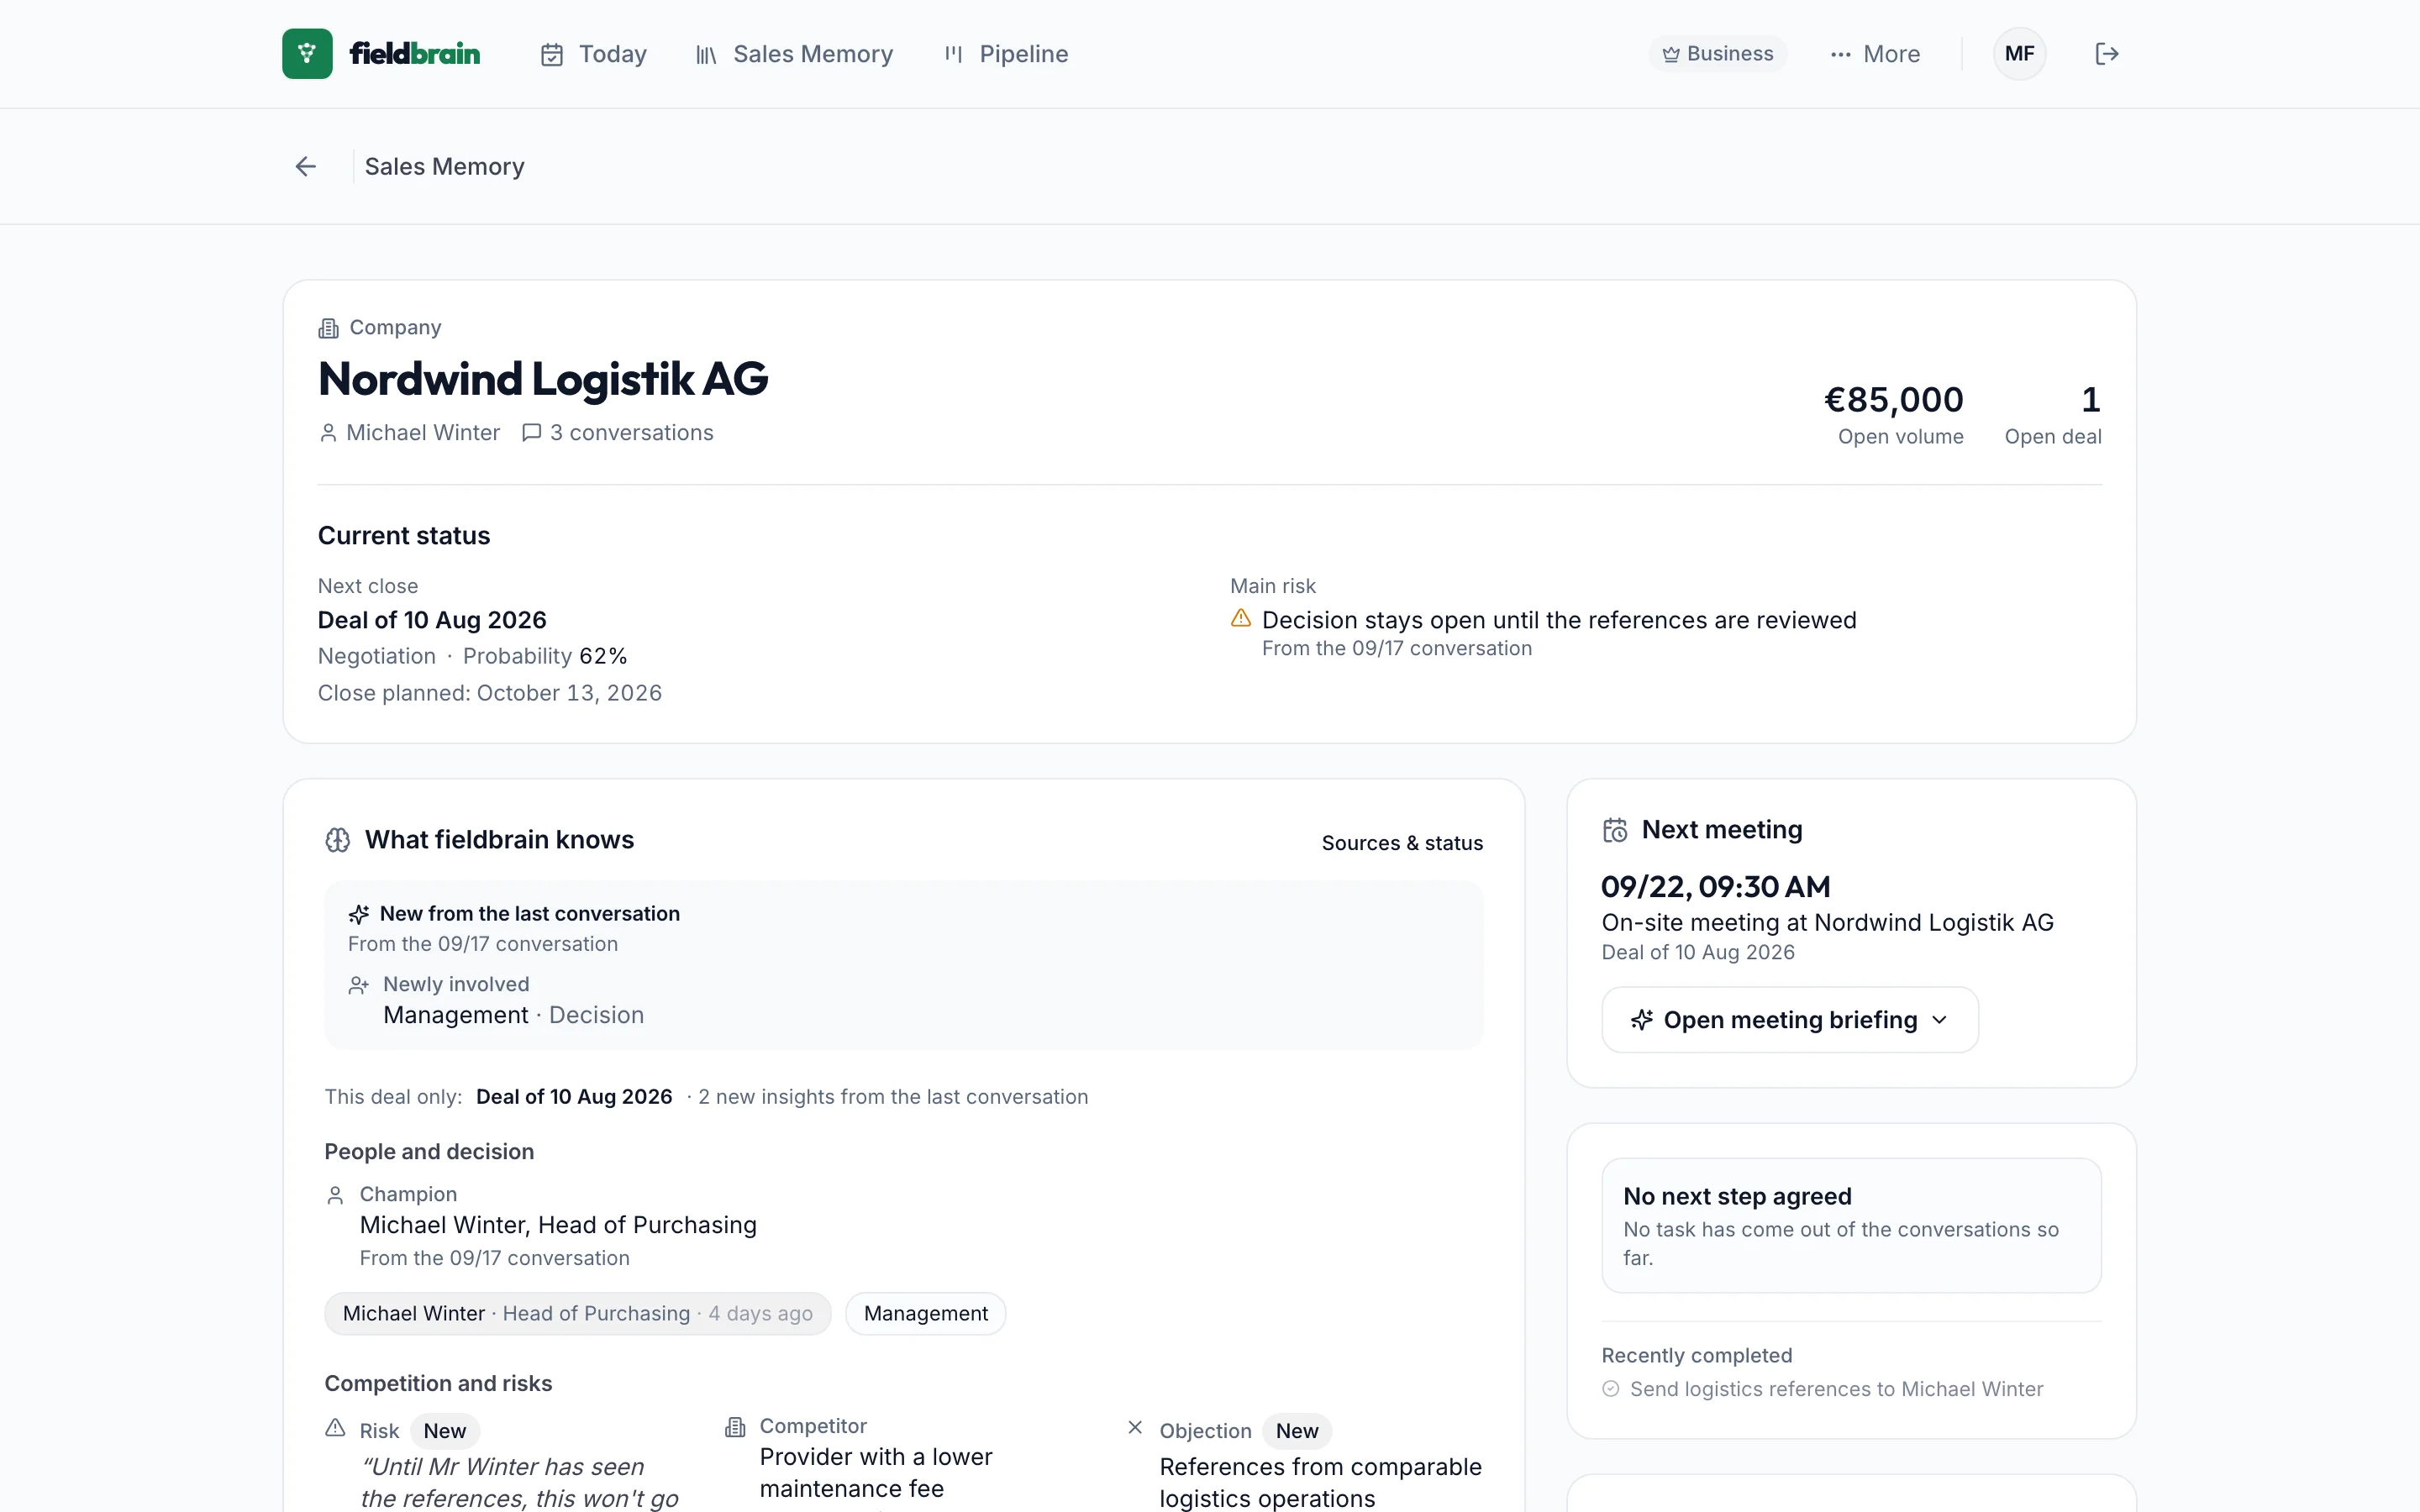Click Send logistics references to Michael Winter
Image resolution: width=2420 pixels, height=1512 pixels.
(x=1837, y=1389)
